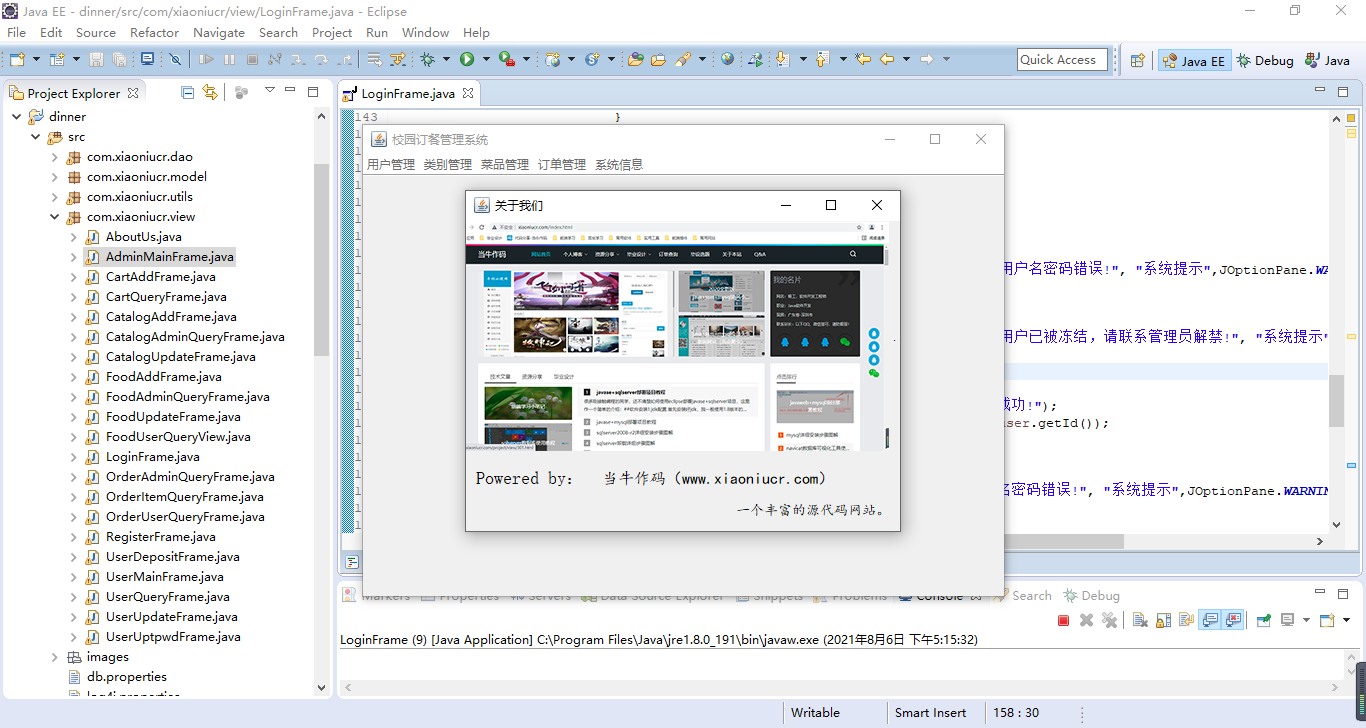Image resolution: width=1366 pixels, height=728 pixels.
Task: Open the Debug tab in bottom panel
Action: 1091,595
